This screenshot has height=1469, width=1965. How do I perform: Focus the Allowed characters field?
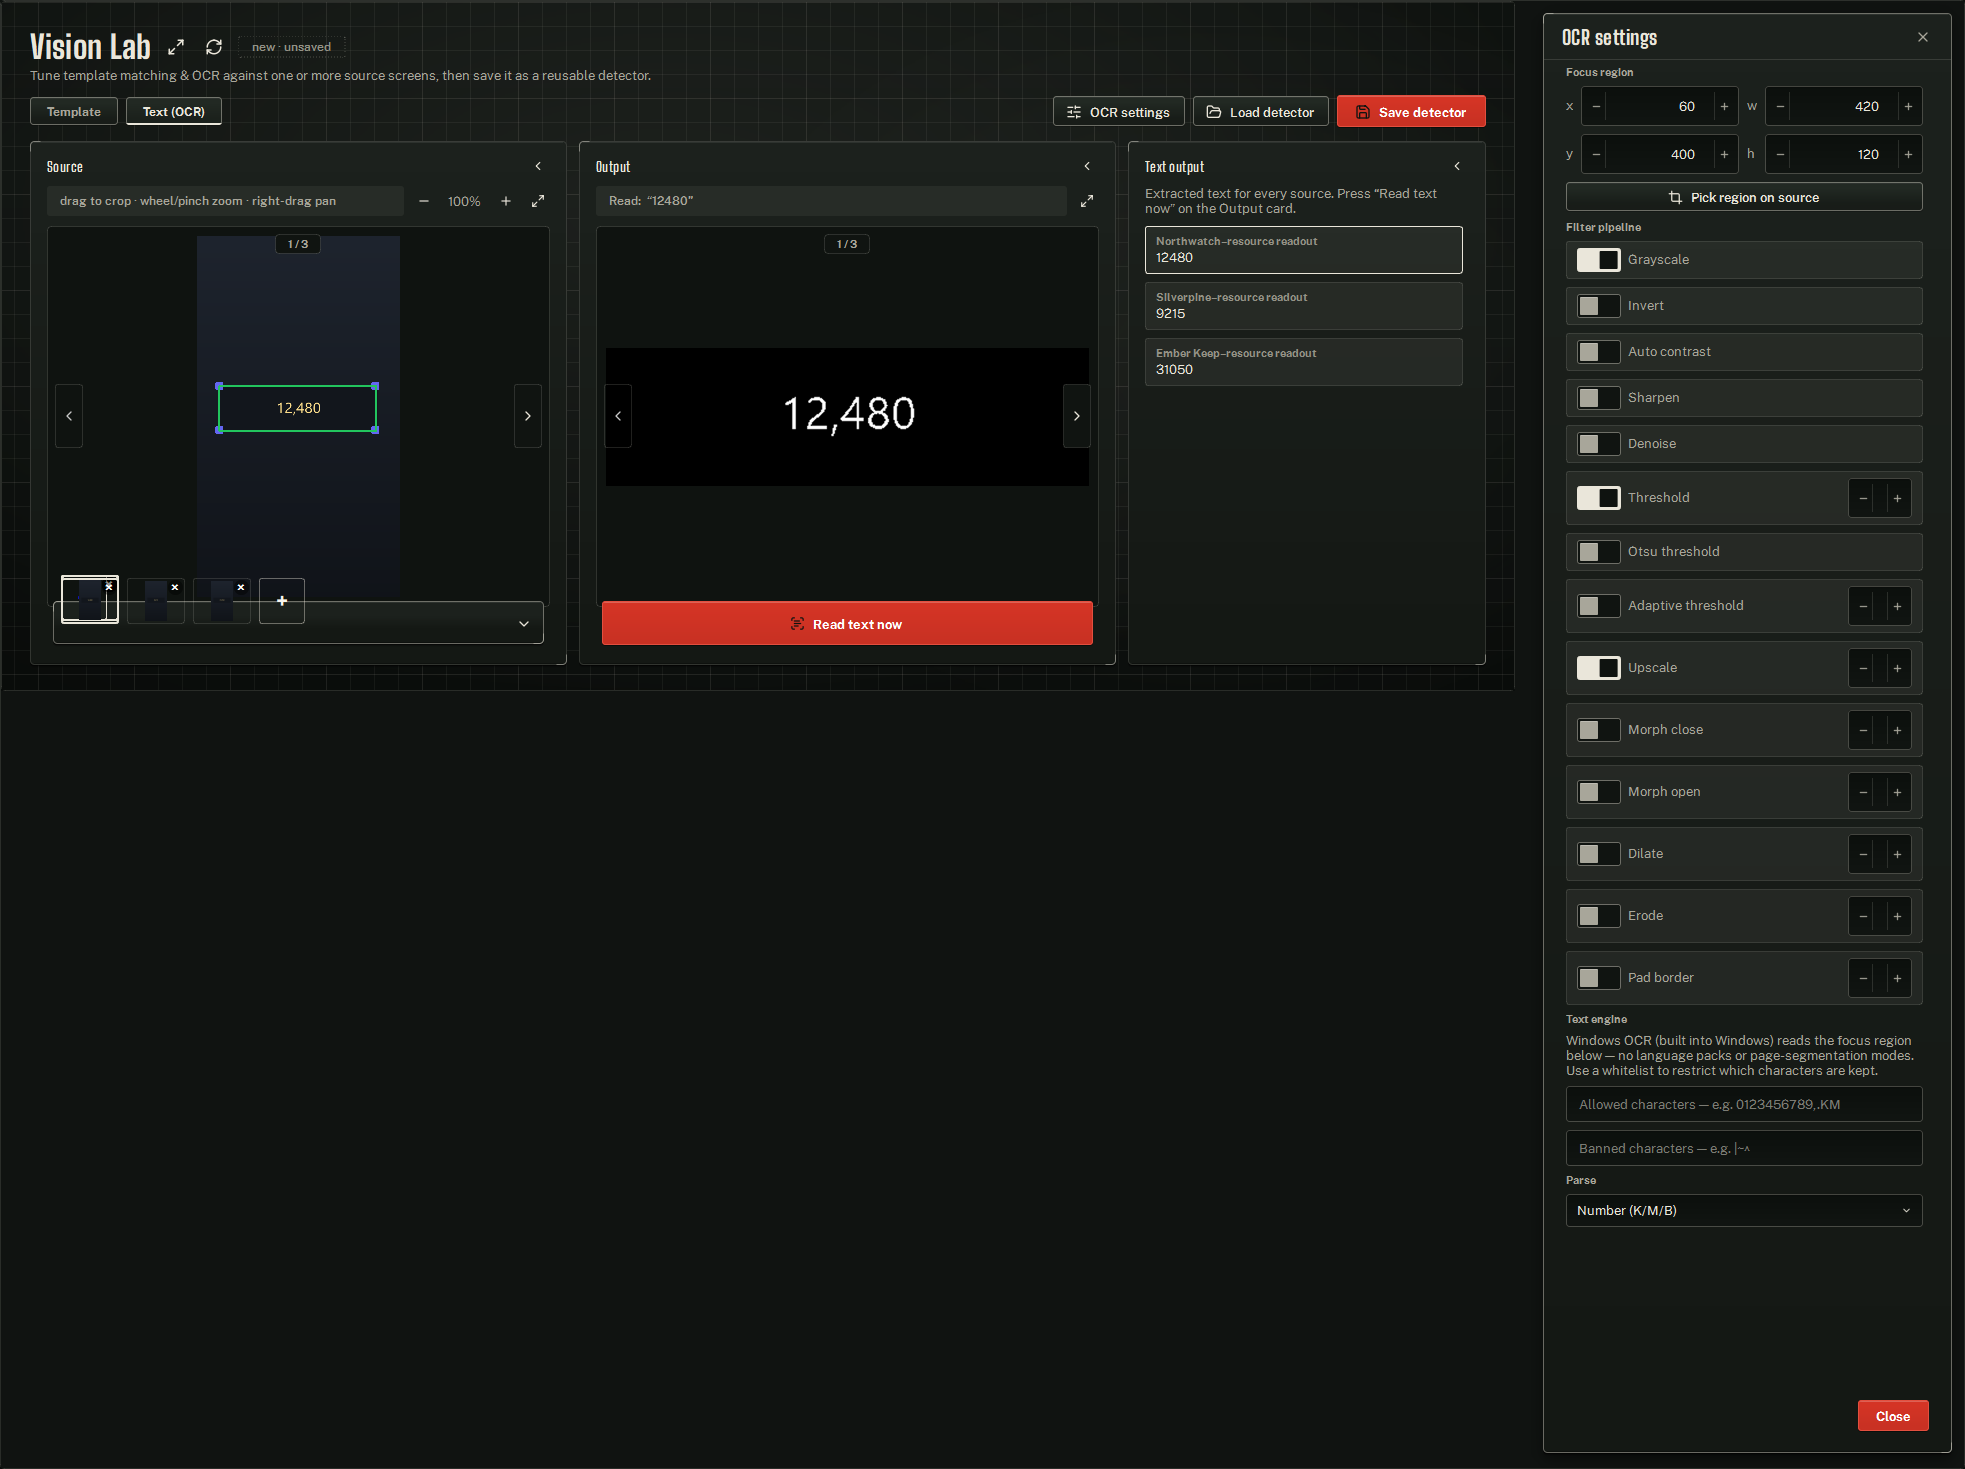1744,1105
